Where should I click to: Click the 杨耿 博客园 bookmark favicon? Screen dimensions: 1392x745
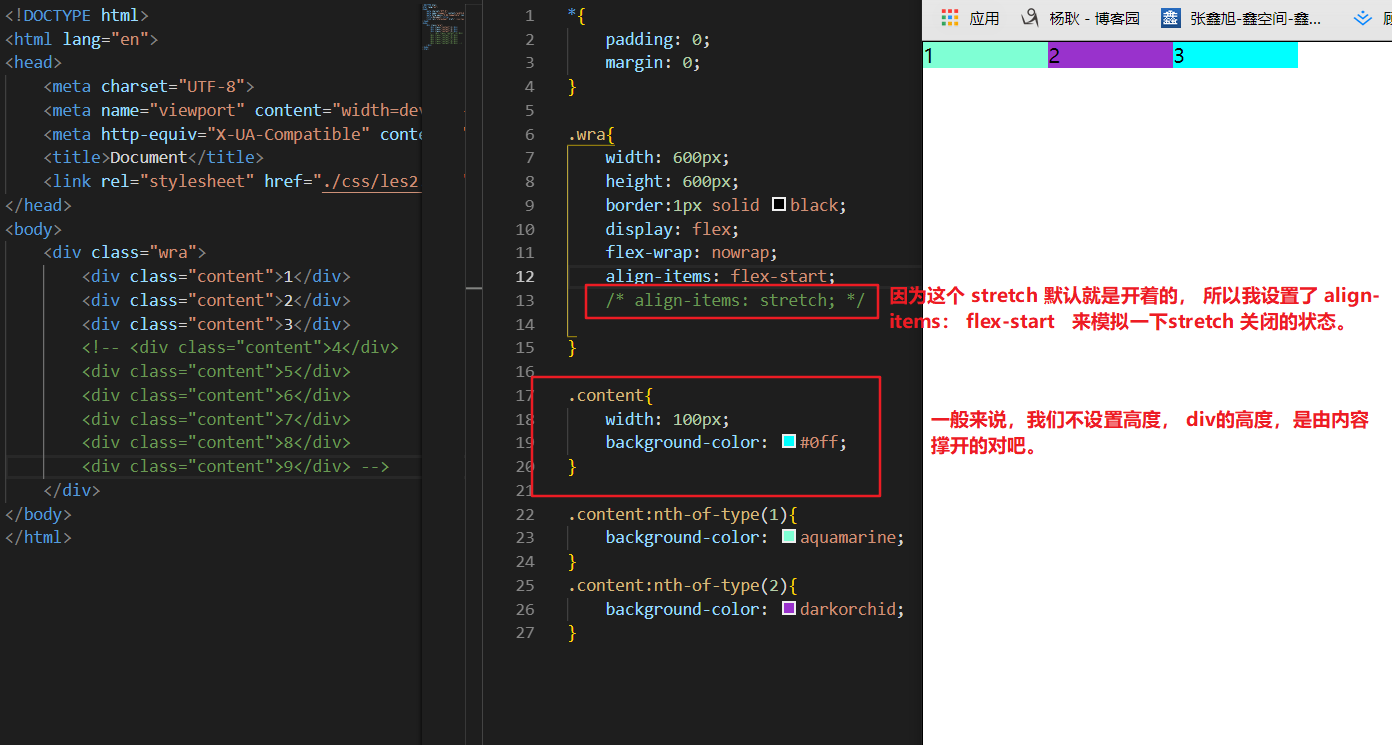click(1029, 18)
